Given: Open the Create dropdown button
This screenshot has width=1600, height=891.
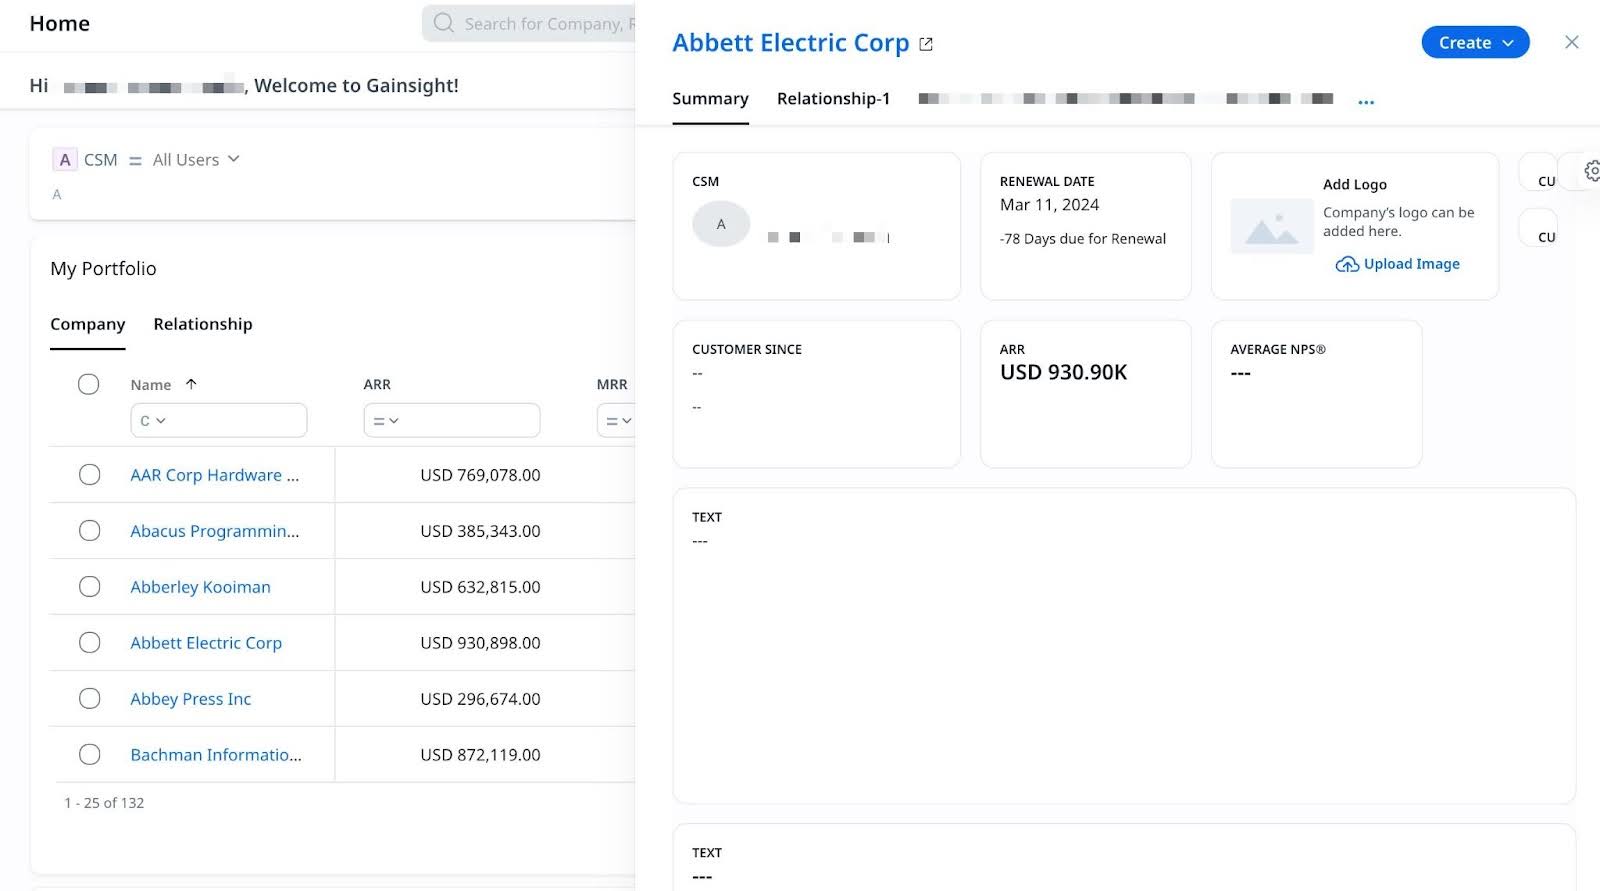Looking at the screenshot, I should coord(1475,42).
